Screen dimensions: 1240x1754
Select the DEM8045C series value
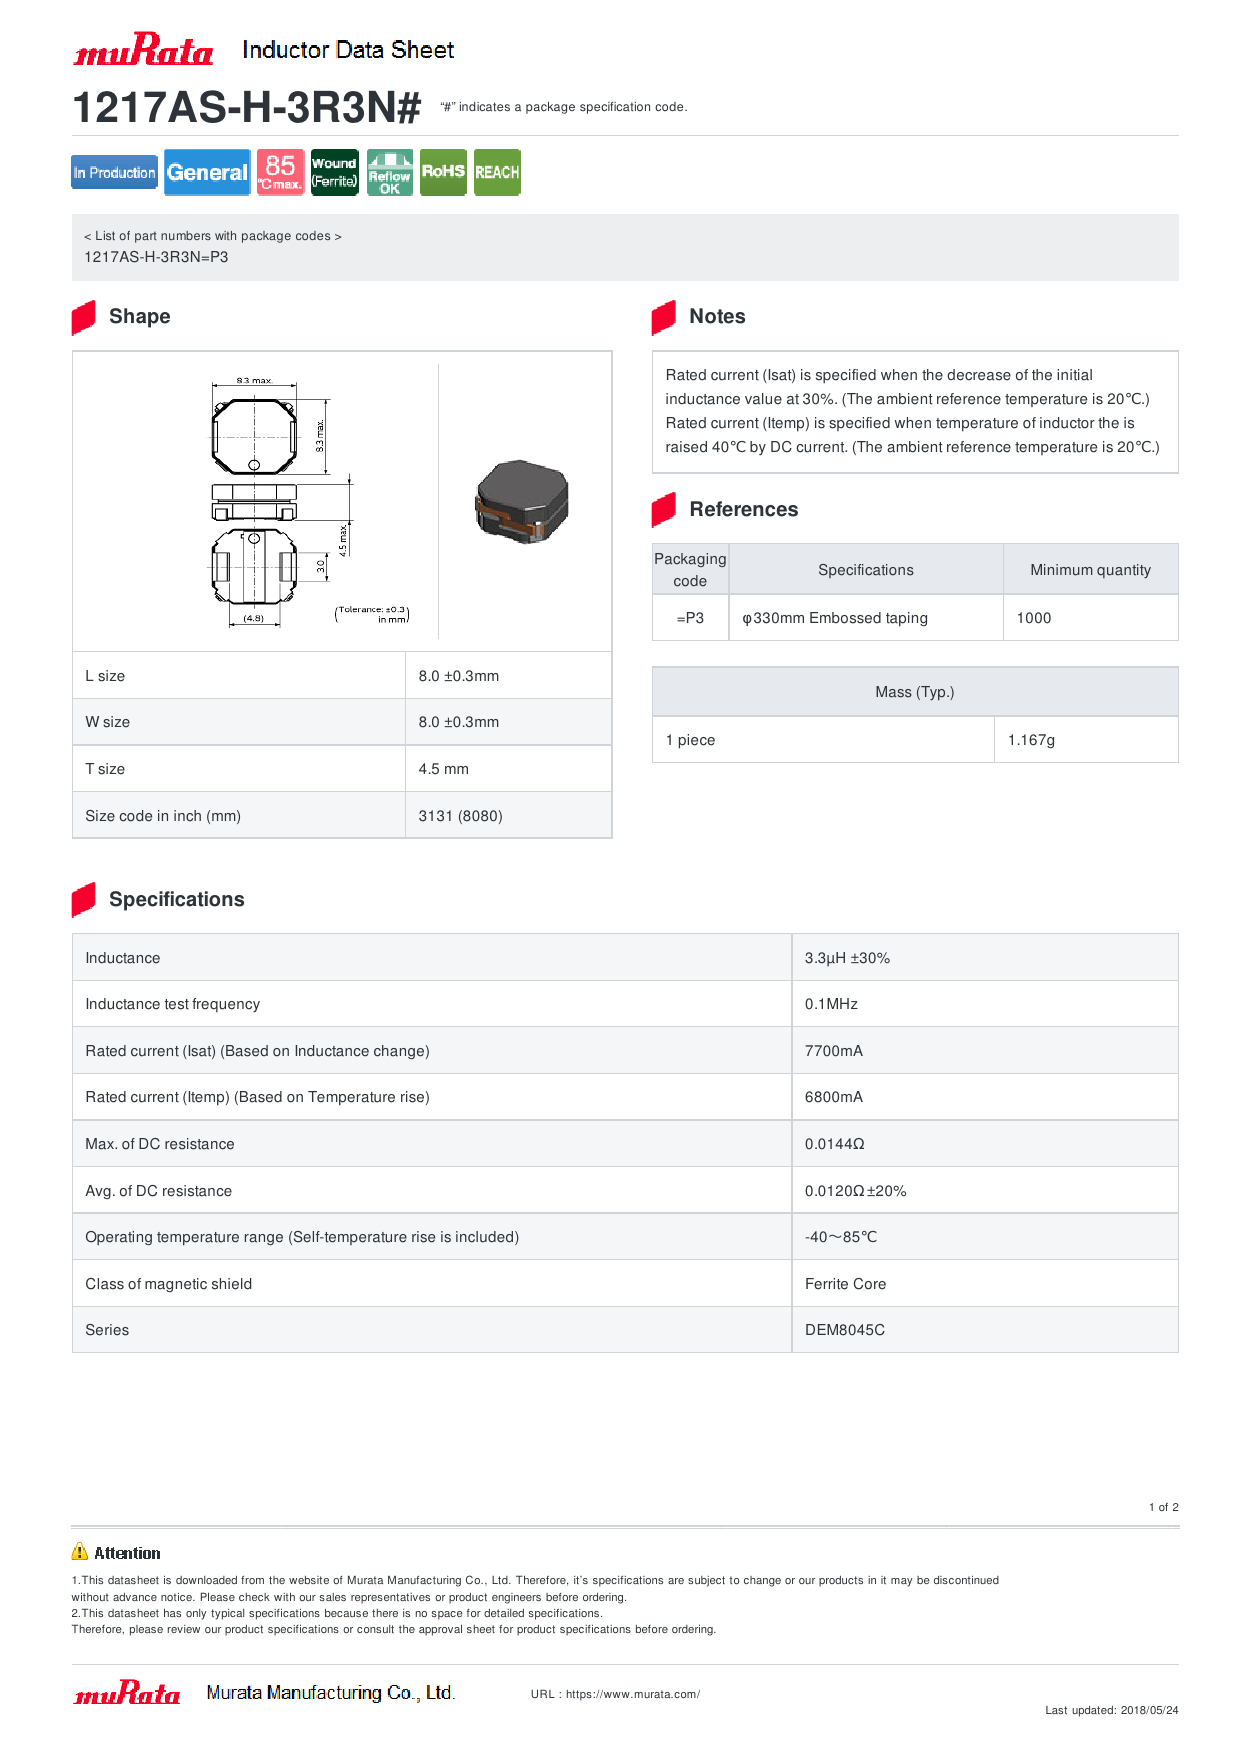click(845, 1330)
